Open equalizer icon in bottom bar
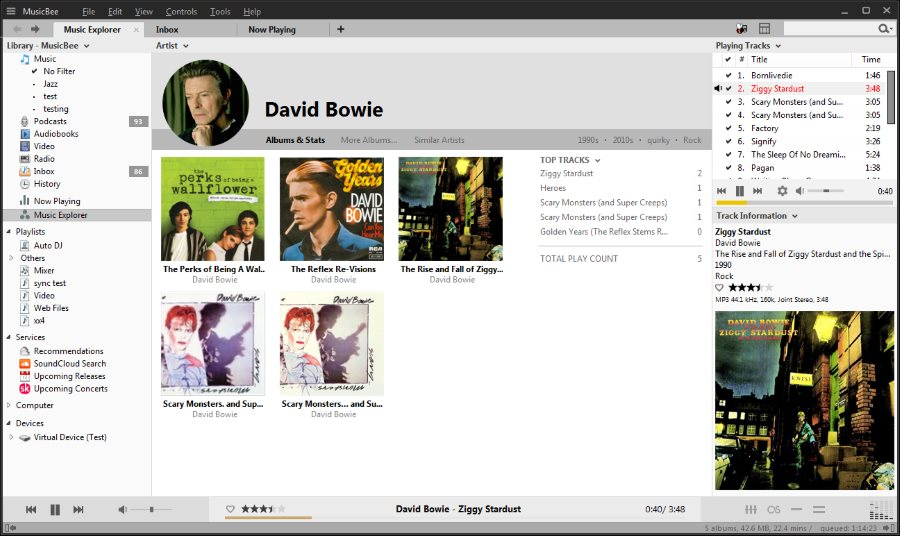 click(x=751, y=509)
